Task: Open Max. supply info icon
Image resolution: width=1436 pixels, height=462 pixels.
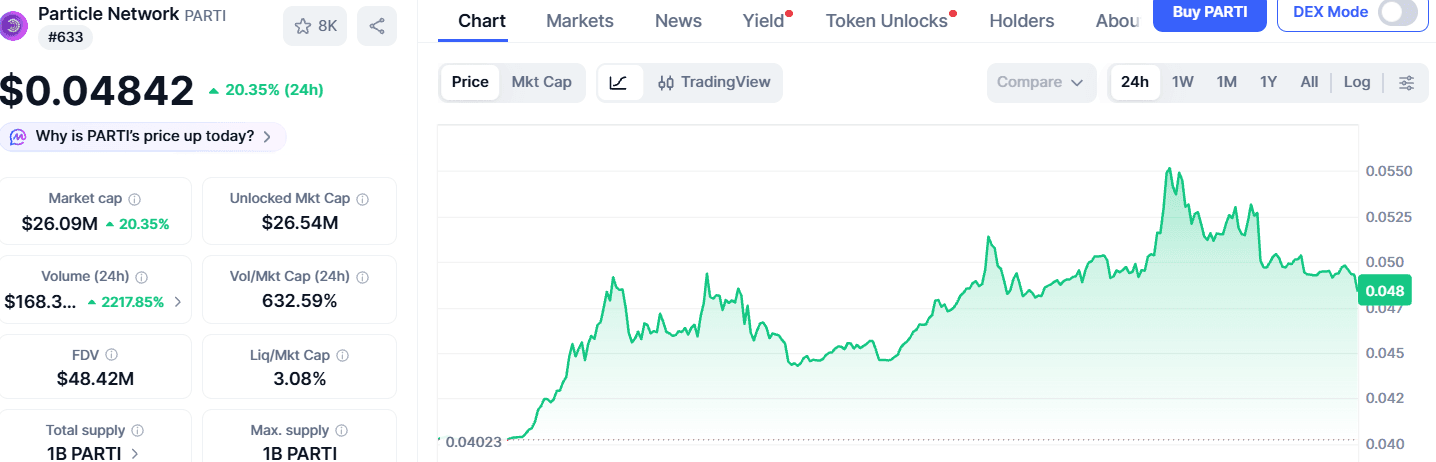Action: [340, 431]
